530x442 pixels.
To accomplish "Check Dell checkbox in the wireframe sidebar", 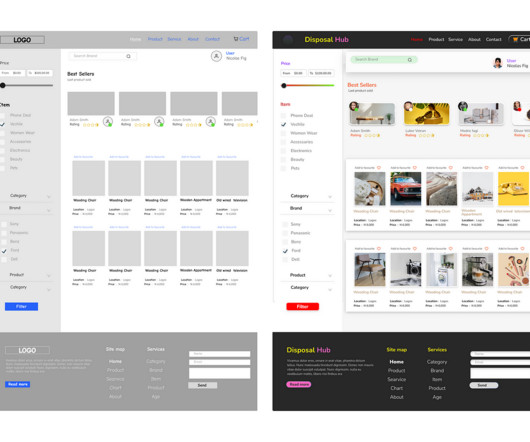I will click(x=4, y=259).
